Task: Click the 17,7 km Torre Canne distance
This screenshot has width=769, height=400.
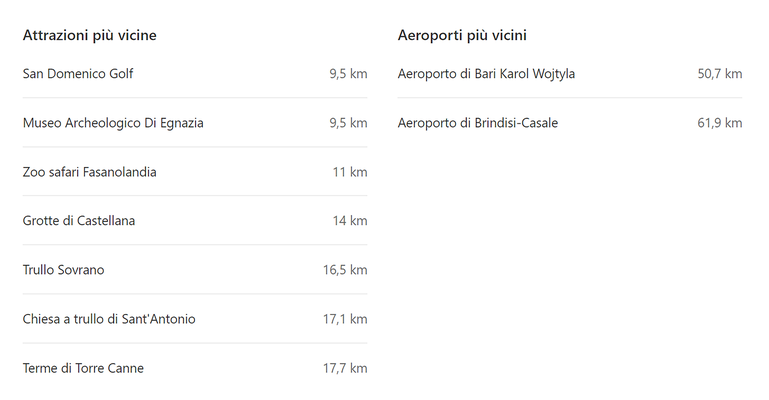Action: 345,368
